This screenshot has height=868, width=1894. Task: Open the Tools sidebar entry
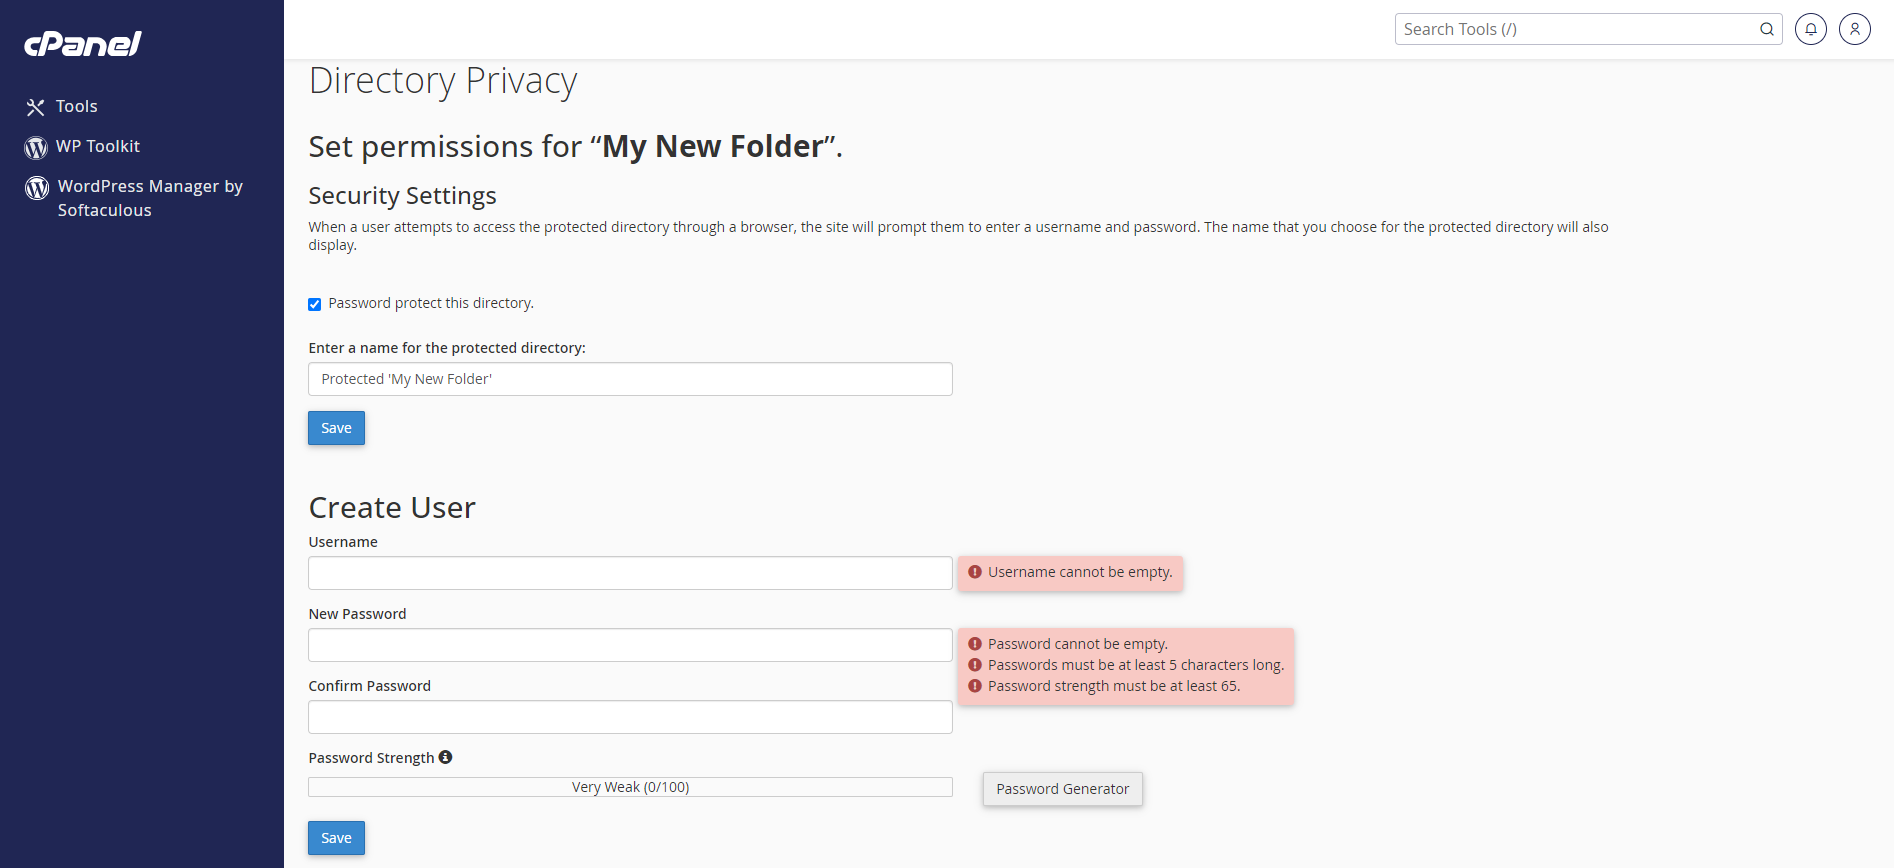point(76,106)
